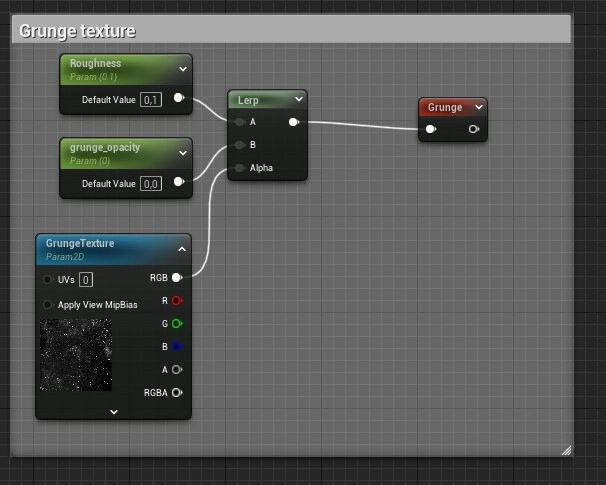Click the grunge_opacity Default Value output pin
This screenshot has width=606, height=485.
[x=178, y=183]
